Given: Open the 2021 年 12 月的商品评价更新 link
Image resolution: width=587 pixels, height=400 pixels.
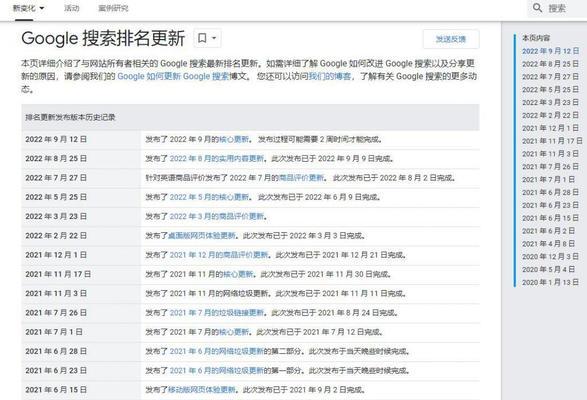Looking at the screenshot, I should 219,255.
